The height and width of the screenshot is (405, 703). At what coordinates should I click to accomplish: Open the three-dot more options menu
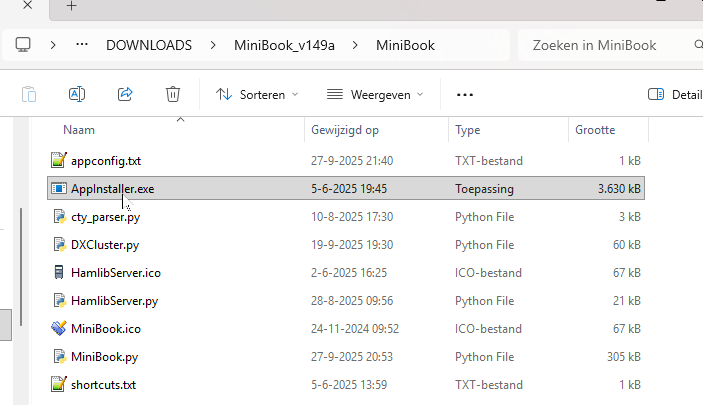pyautogui.click(x=464, y=94)
